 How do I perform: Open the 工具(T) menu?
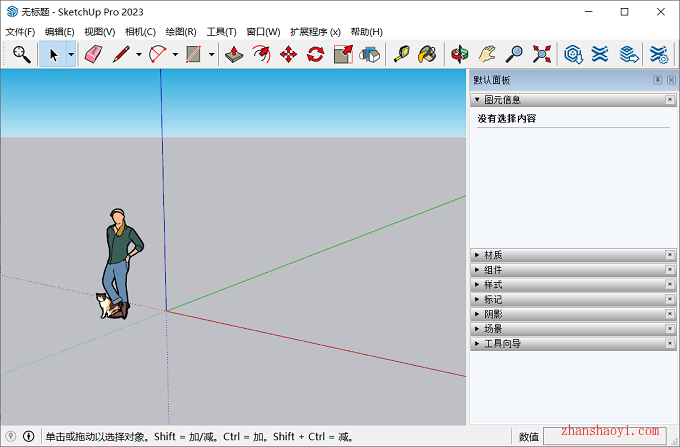point(221,32)
